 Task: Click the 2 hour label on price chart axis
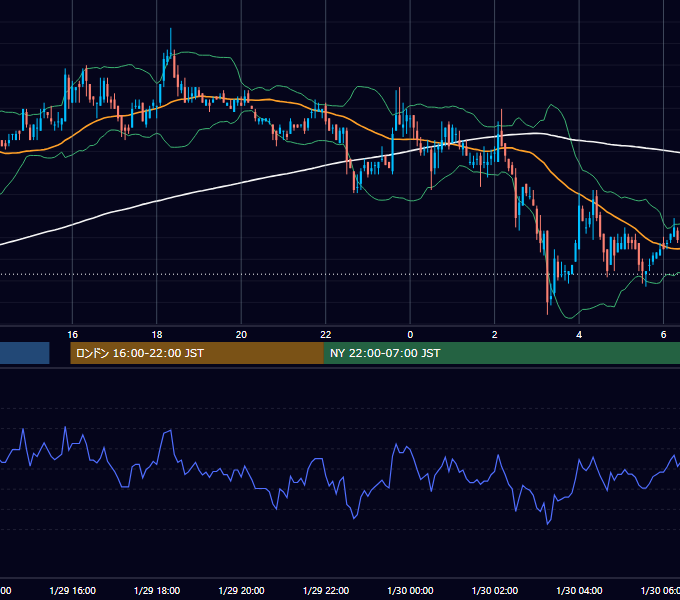tap(494, 335)
